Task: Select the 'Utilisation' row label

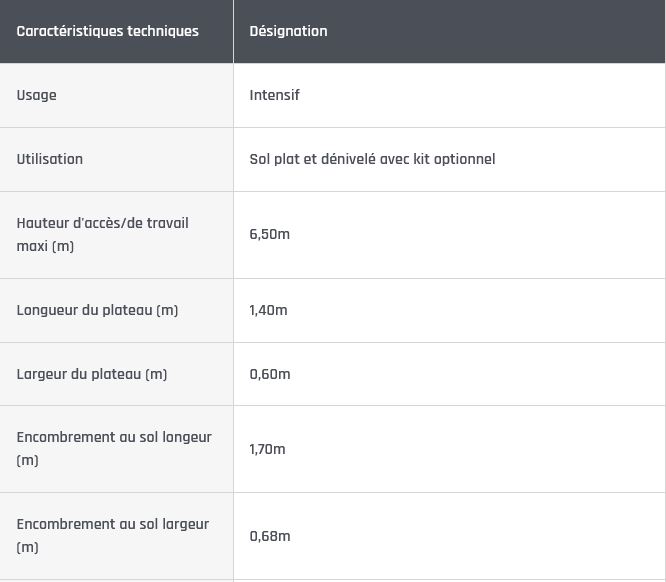Action: (50, 159)
